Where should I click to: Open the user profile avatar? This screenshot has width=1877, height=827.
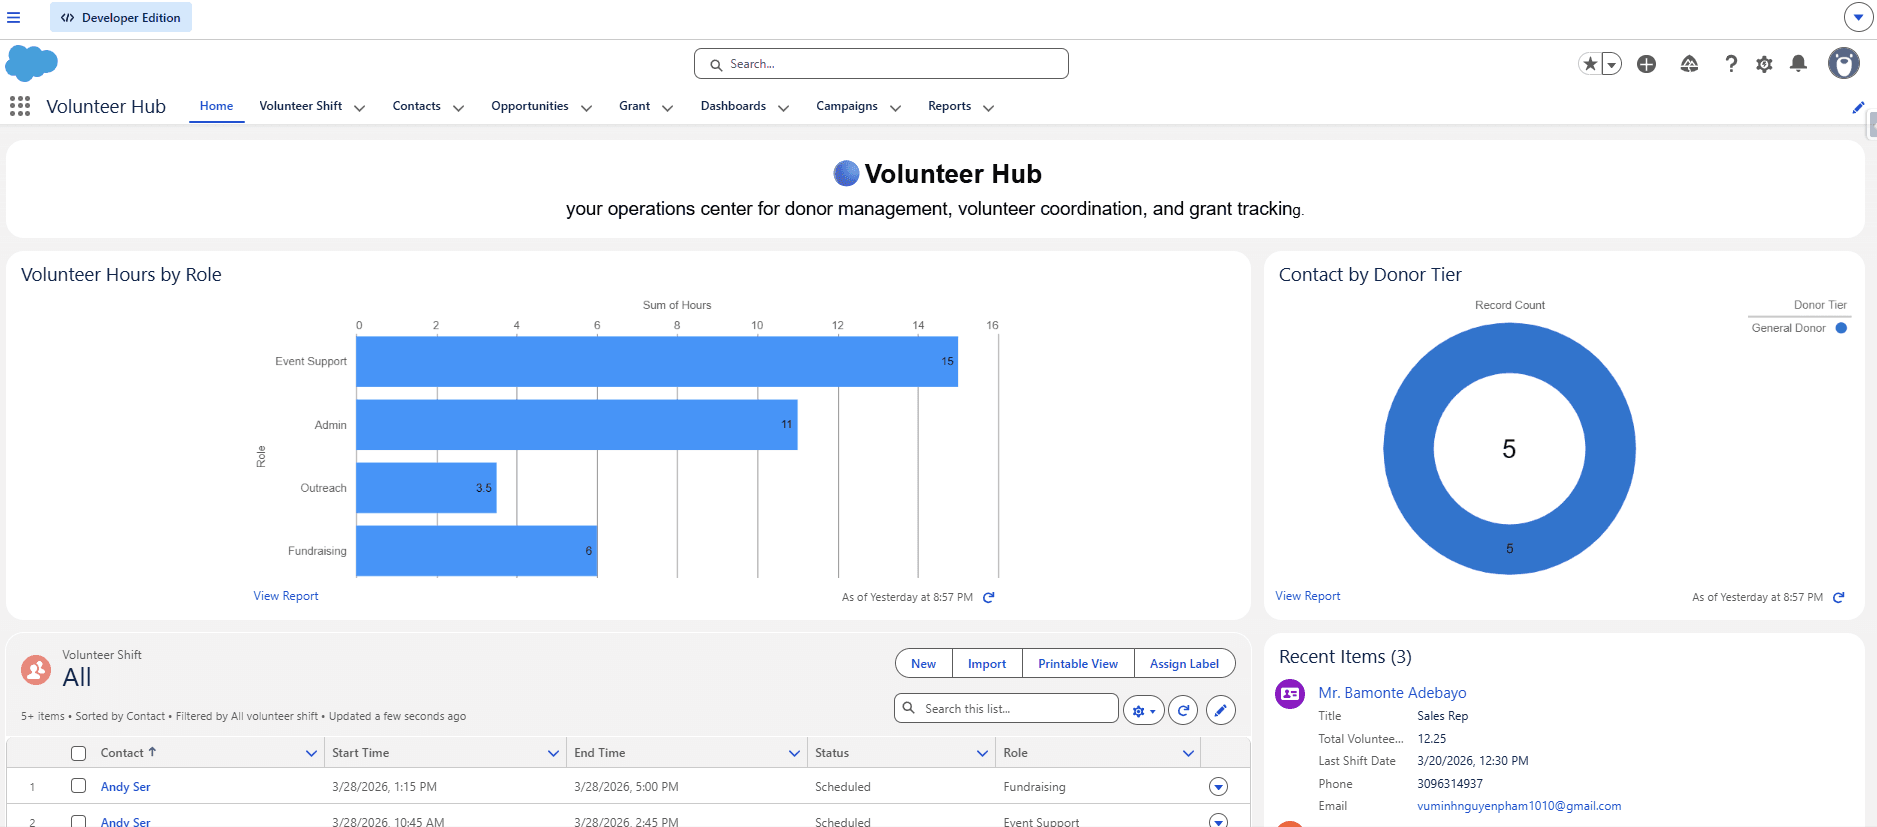point(1843,64)
